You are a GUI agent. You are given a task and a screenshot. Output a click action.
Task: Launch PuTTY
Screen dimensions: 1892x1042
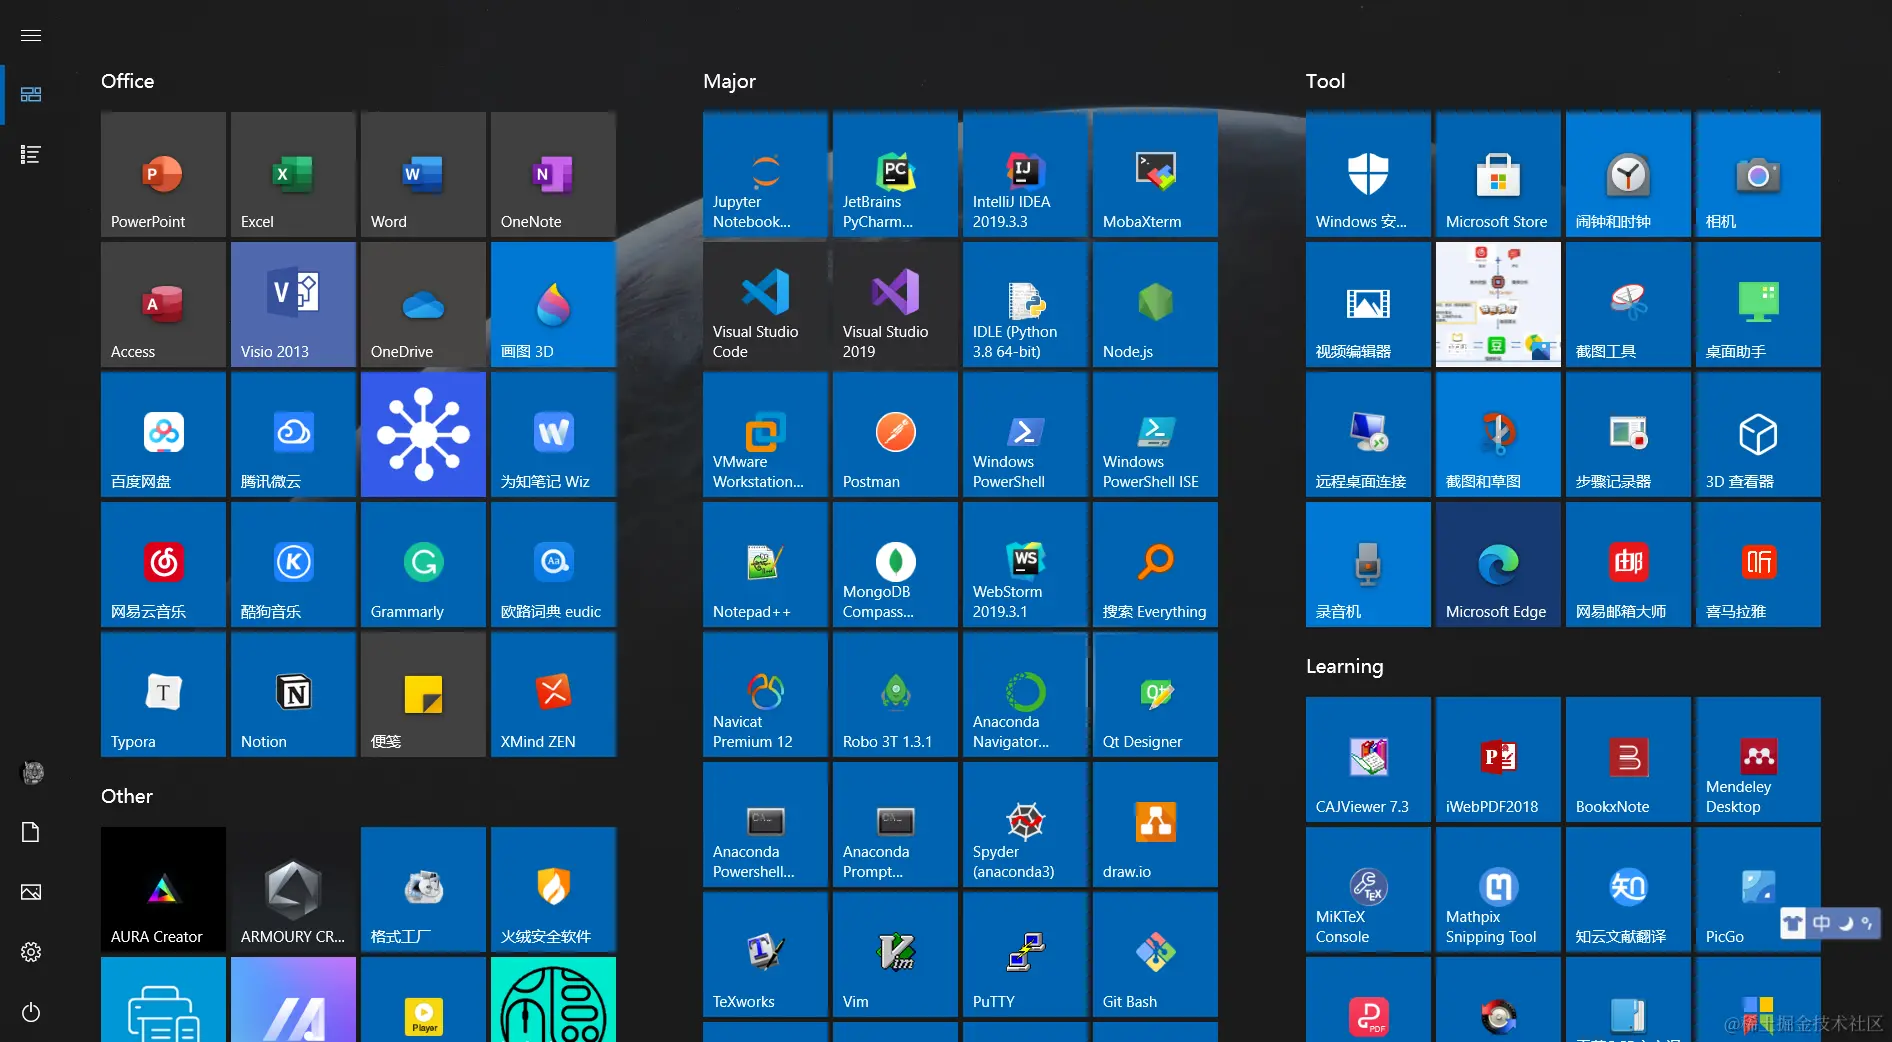pos(1025,954)
